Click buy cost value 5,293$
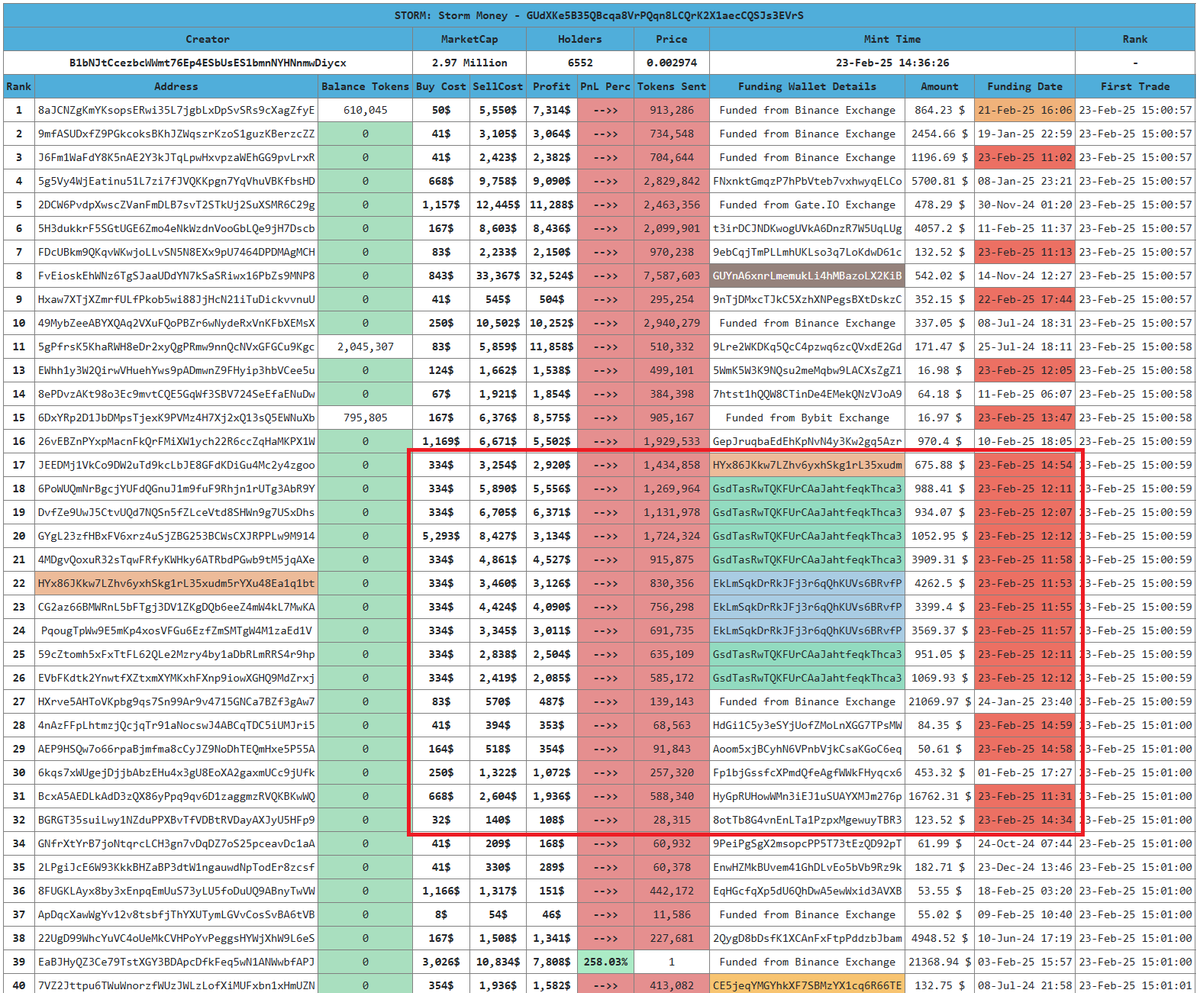 [440, 536]
